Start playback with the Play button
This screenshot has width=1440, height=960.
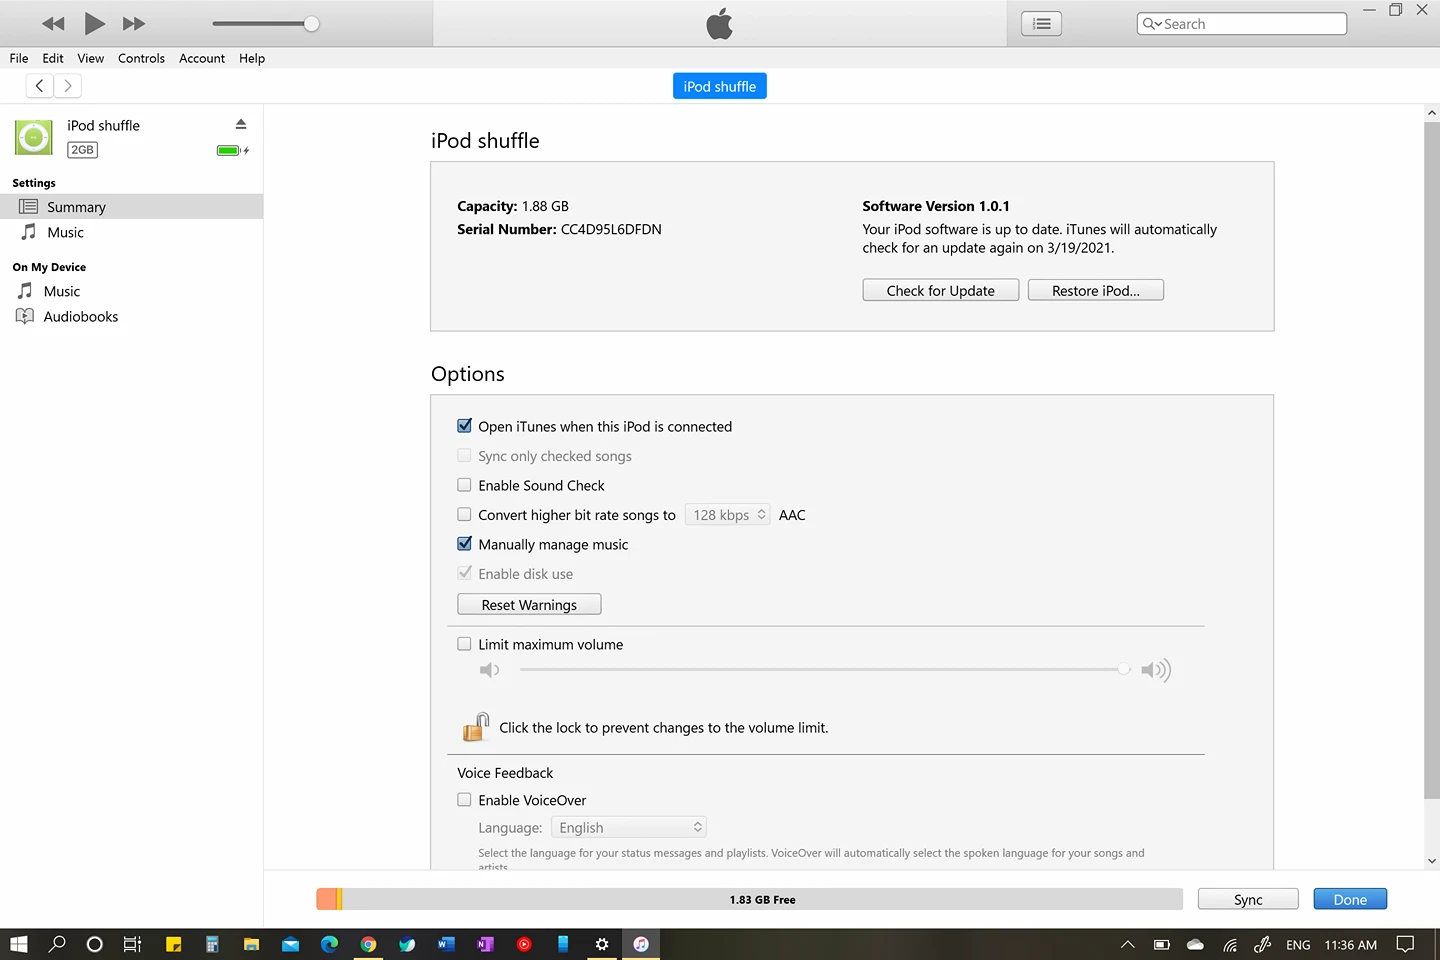[x=95, y=24]
